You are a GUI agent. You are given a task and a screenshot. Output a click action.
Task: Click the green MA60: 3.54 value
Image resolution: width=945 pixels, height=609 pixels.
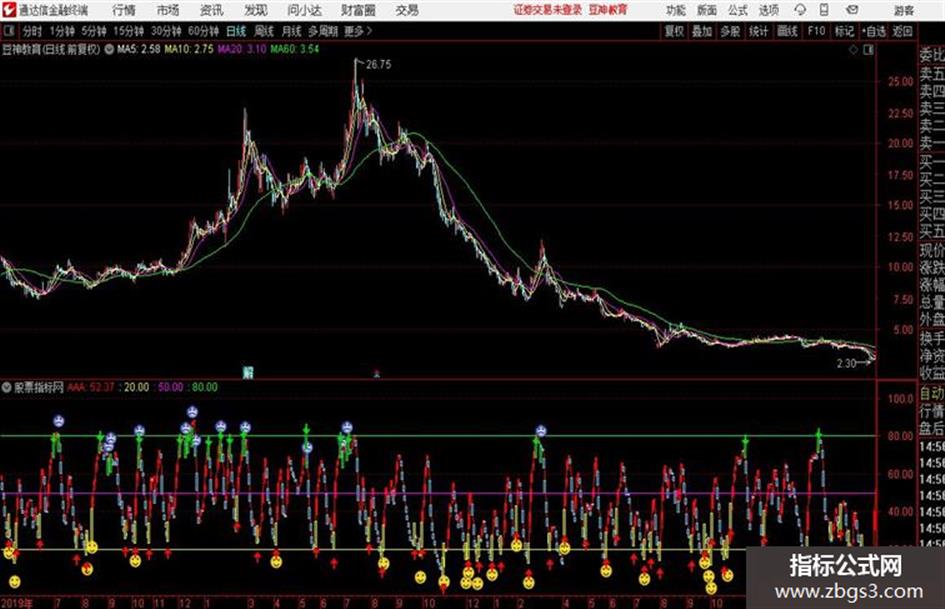coord(295,49)
